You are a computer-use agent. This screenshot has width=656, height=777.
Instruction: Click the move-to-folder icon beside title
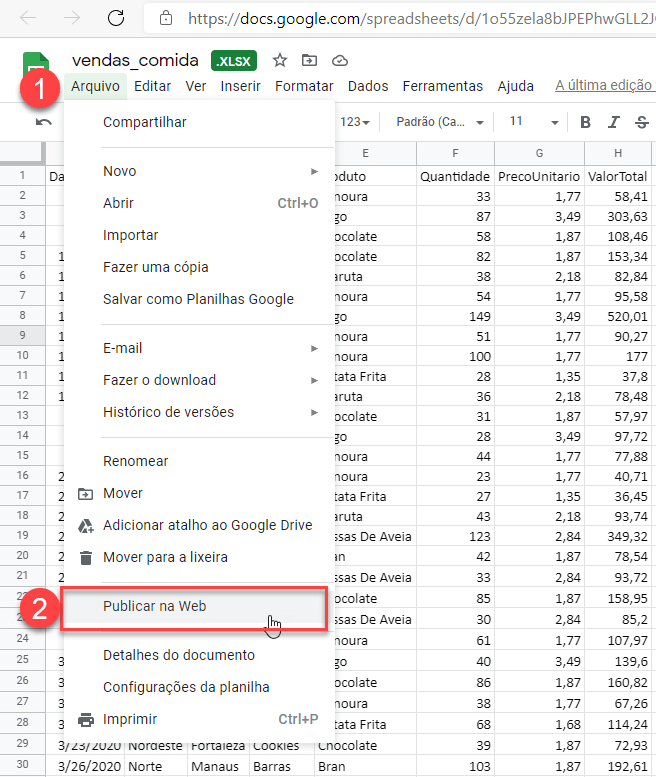click(x=309, y=60)
